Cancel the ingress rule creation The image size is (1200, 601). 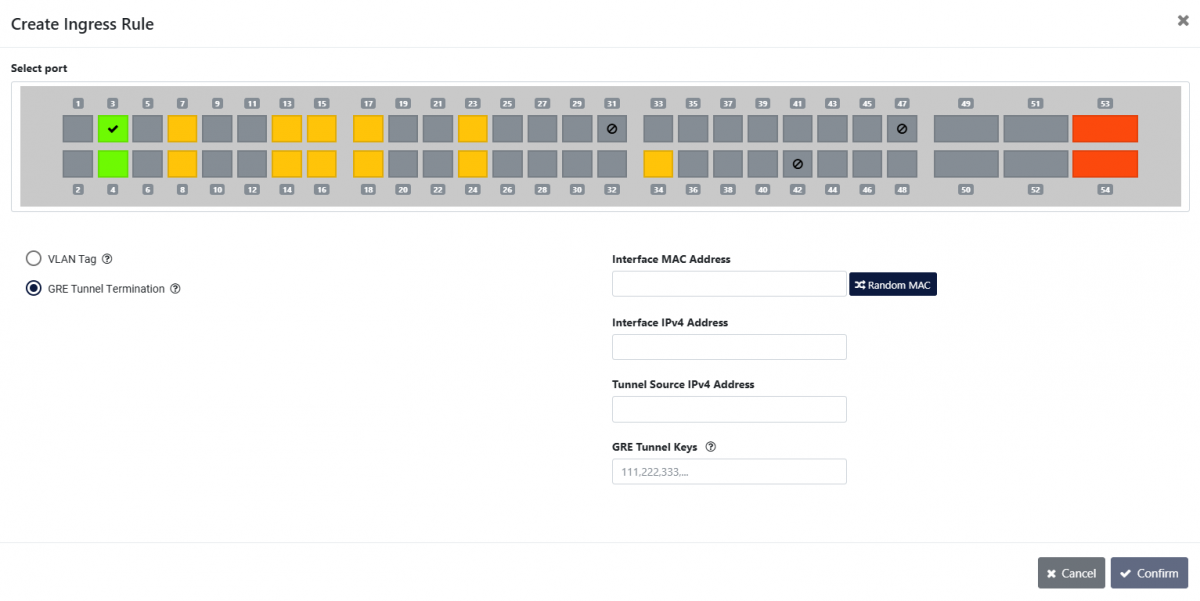pos(1071,573)
